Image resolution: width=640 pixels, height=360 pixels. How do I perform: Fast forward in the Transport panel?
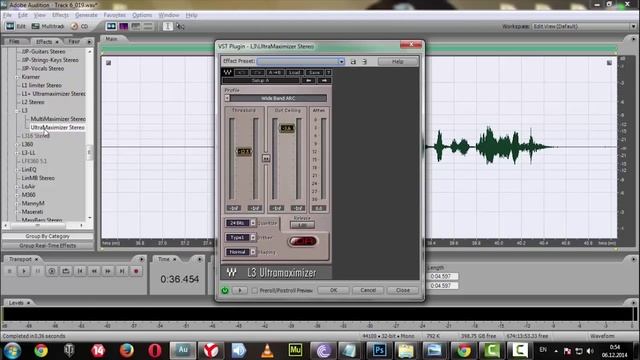click(x=108, y=271)
